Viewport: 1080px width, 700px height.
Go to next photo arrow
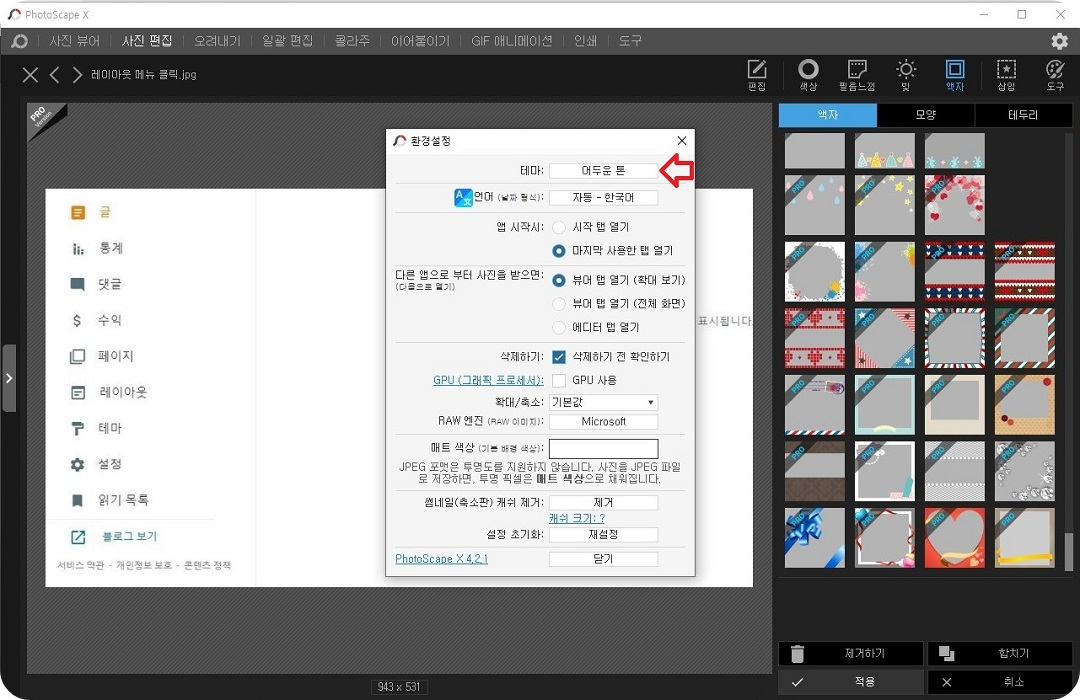coord(77,74)
